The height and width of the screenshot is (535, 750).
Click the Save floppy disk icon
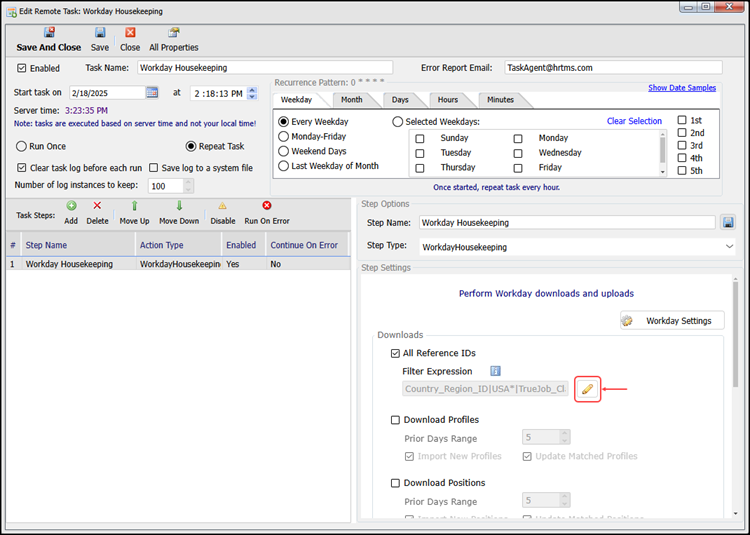point(100,33)
